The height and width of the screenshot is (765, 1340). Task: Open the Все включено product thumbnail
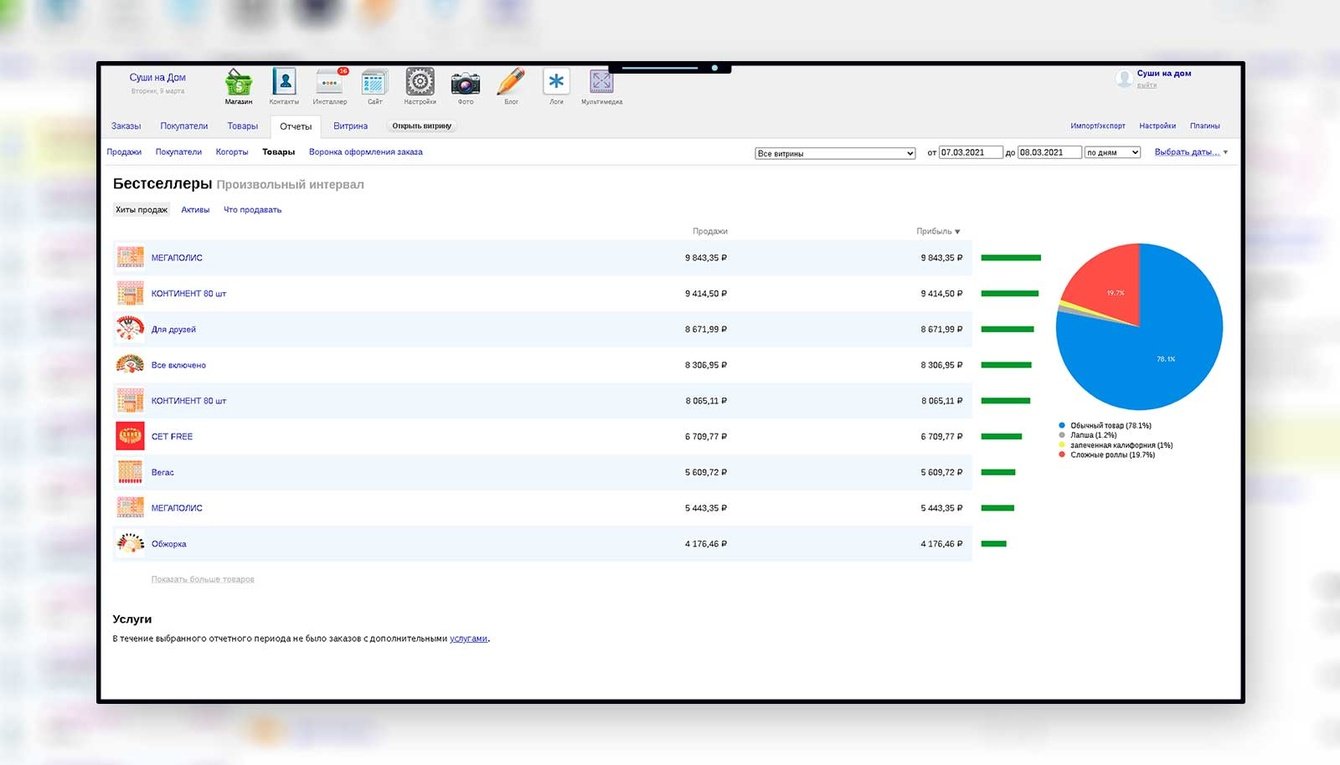pos(130,365)
